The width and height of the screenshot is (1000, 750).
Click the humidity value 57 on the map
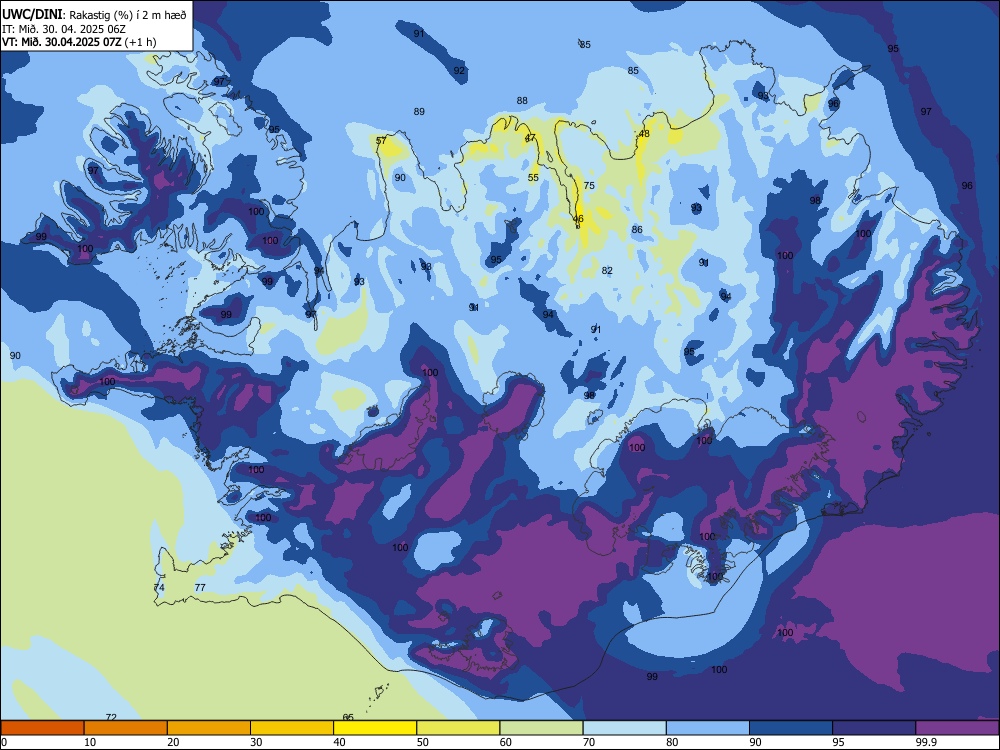(x=381, y=140)
